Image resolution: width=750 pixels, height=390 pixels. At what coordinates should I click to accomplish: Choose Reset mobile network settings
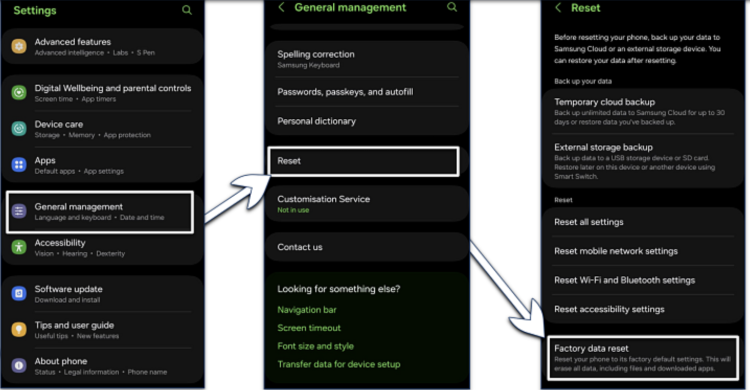click(x=643, y=251)
